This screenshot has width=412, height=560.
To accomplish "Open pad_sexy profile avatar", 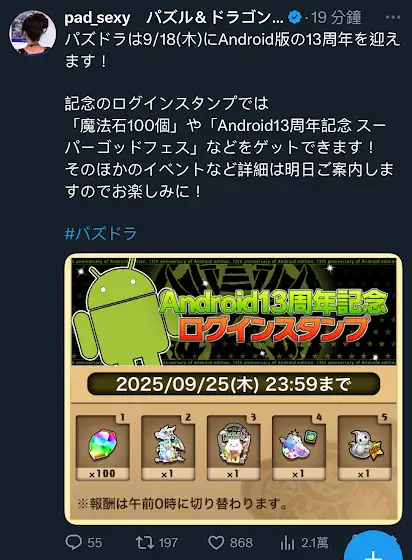I will tap(32, 32).
